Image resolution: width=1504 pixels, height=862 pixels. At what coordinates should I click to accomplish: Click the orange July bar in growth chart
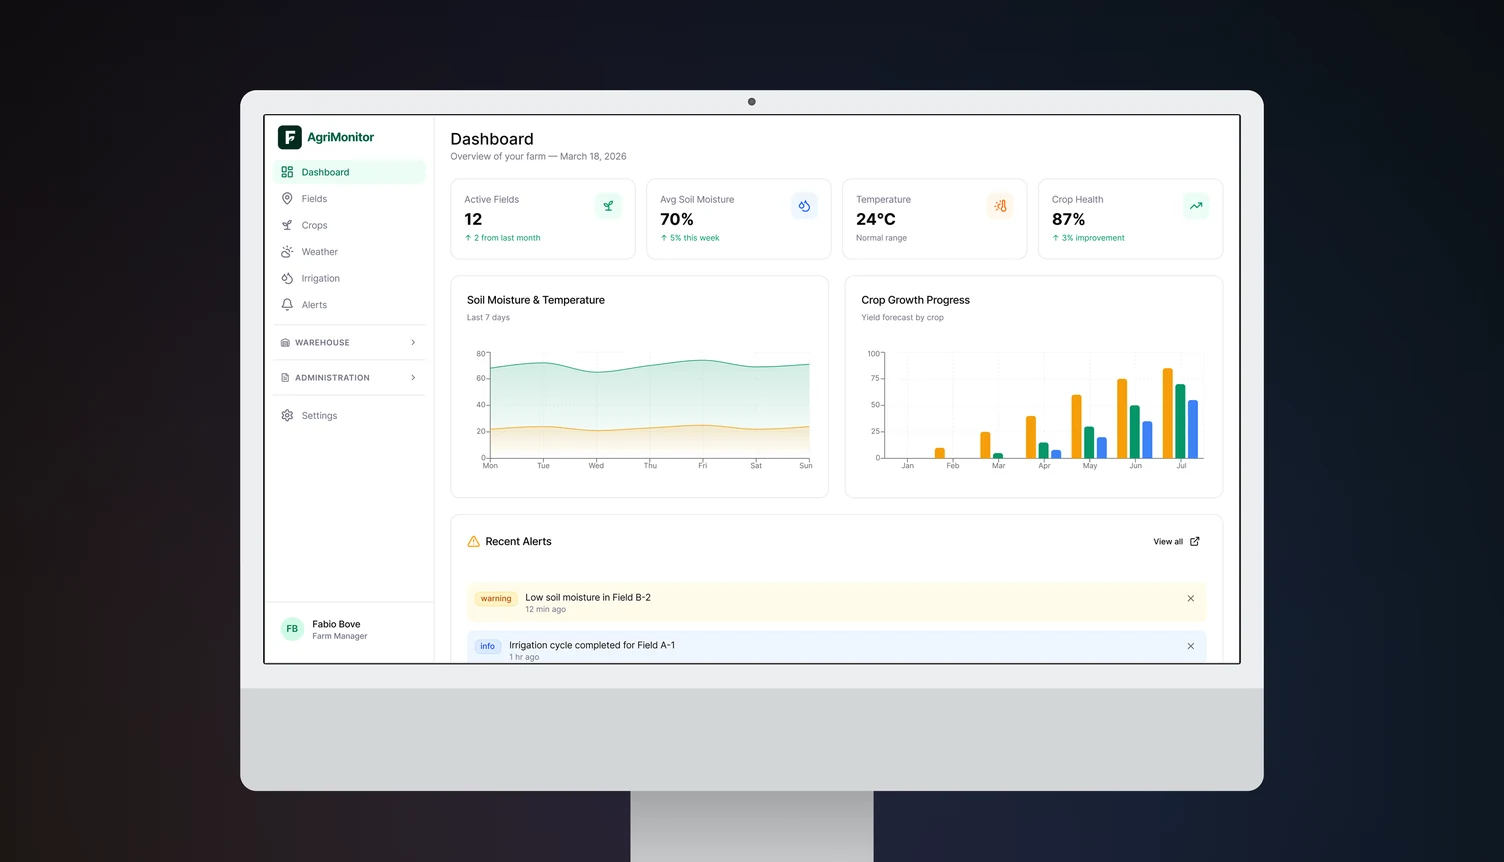click(1168, 413)
